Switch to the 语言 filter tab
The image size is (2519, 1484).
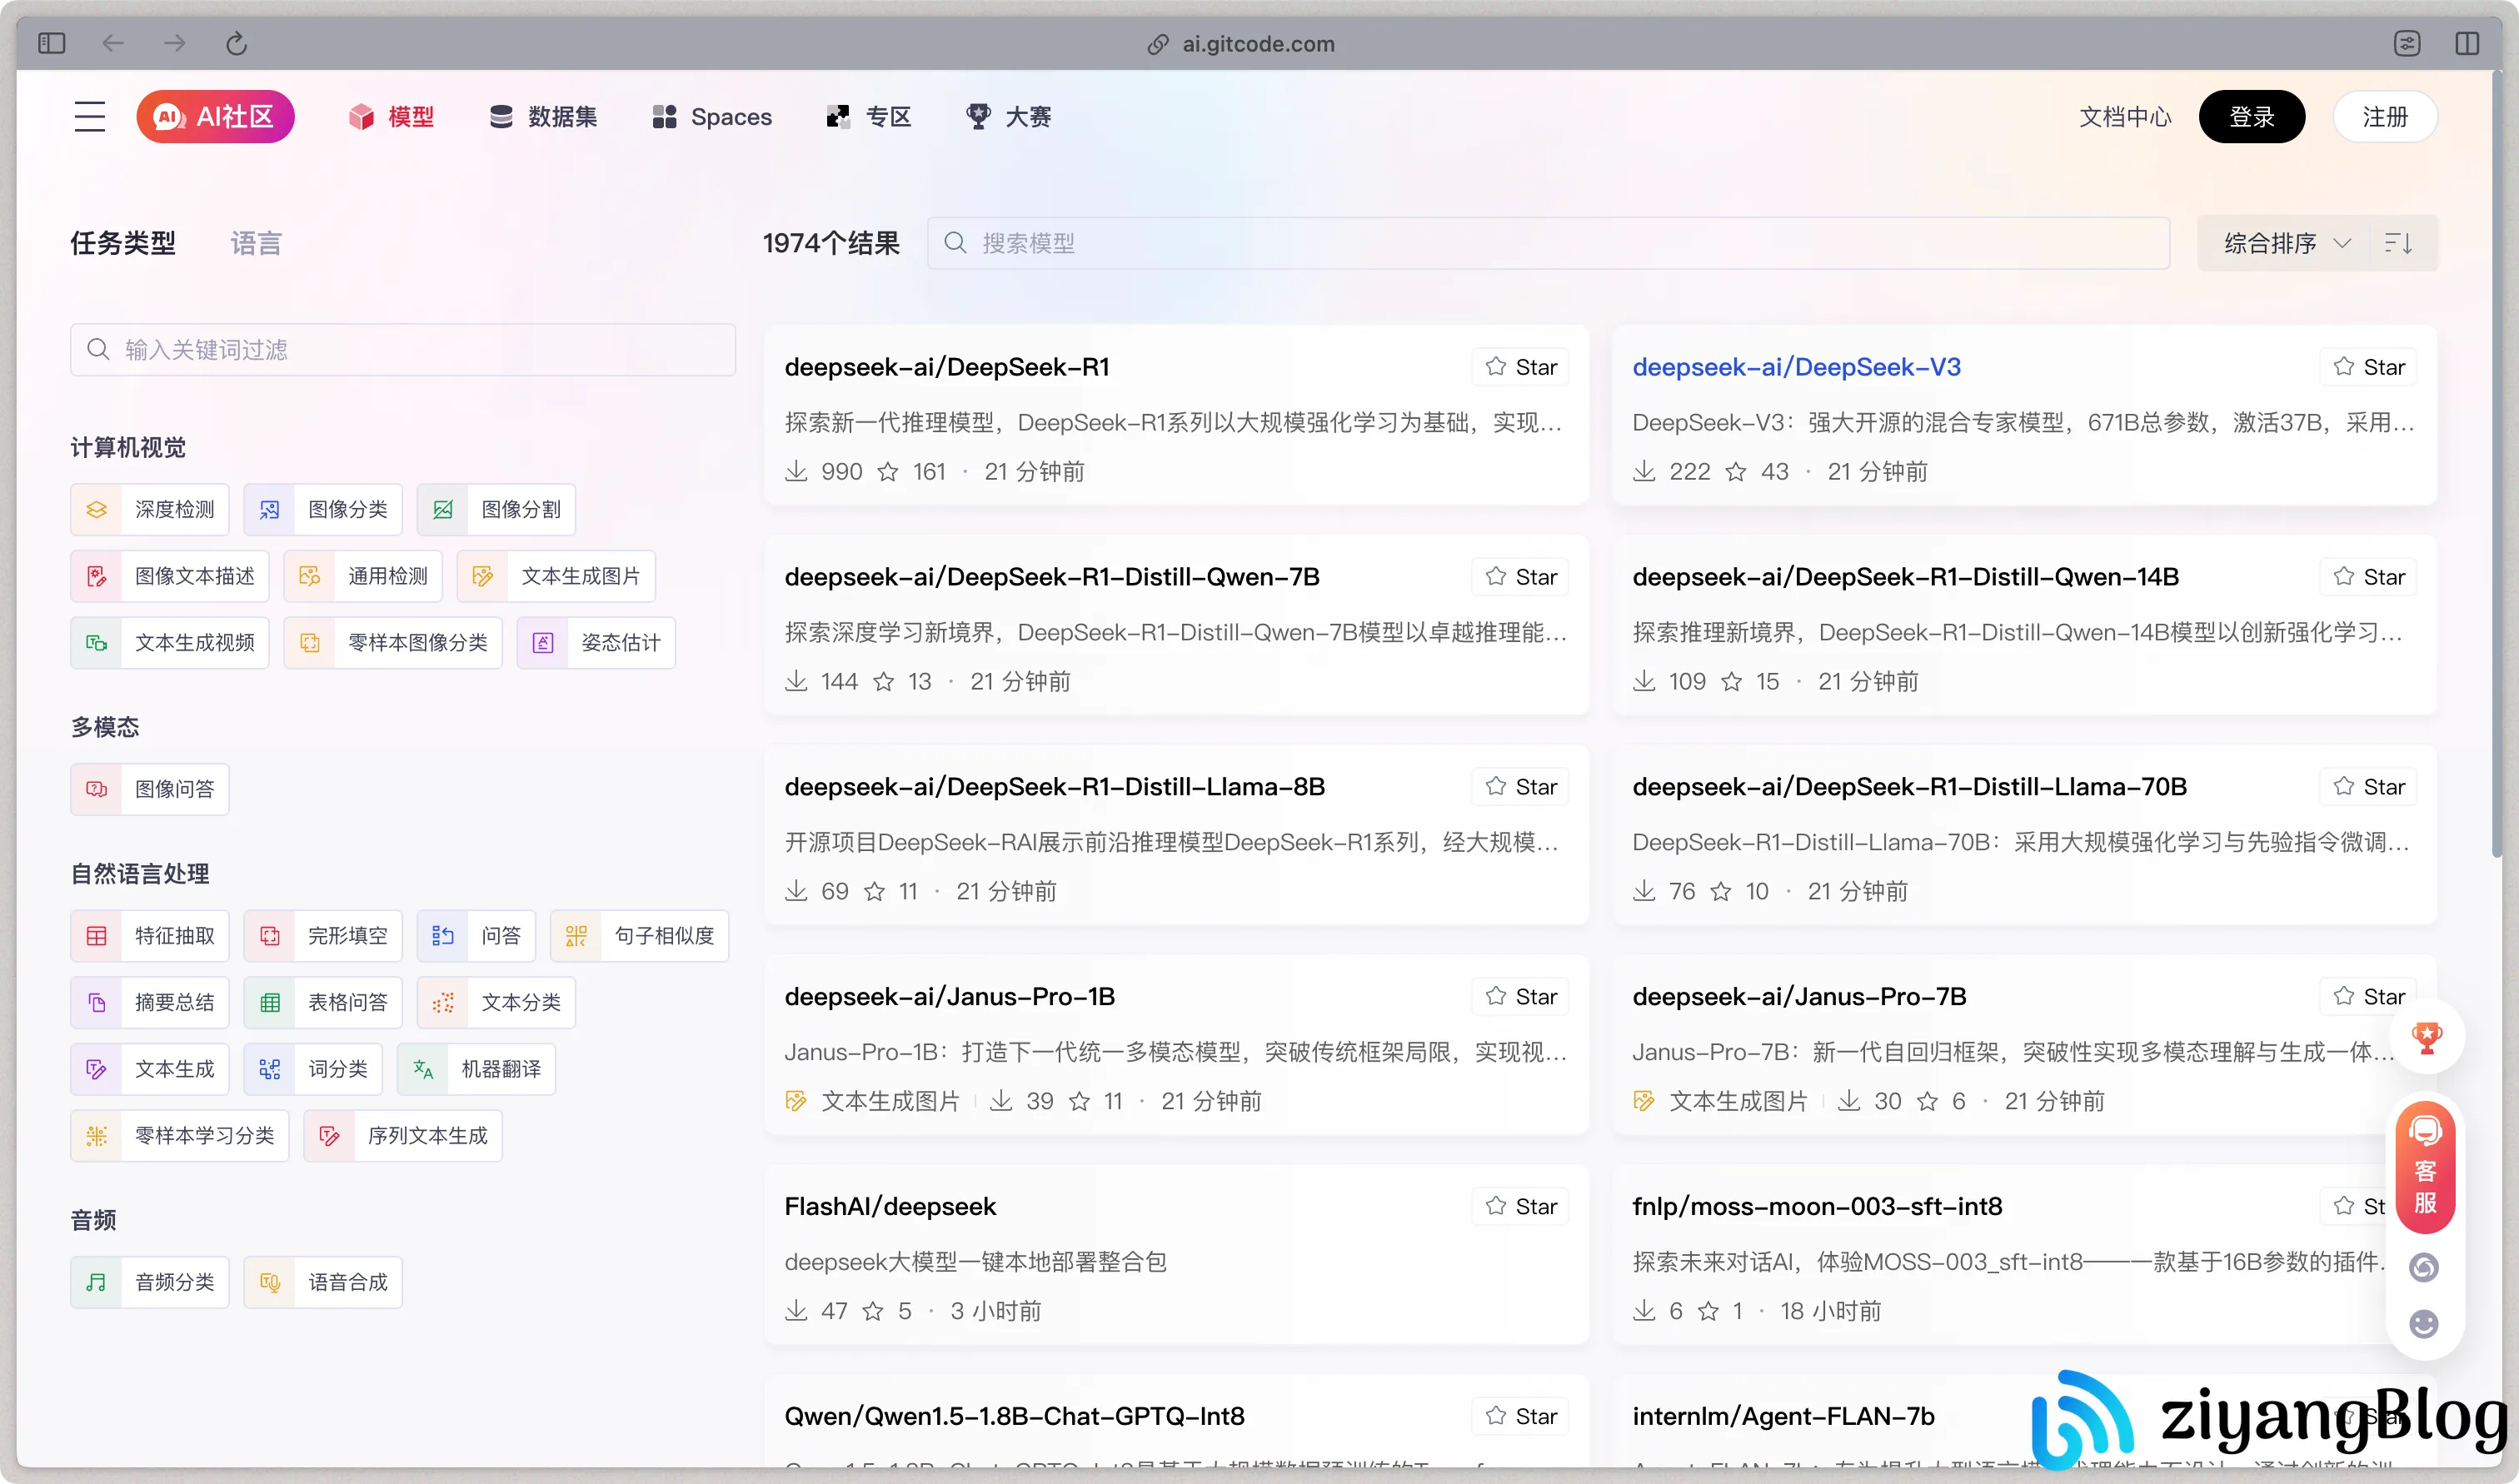click(256, 242)
